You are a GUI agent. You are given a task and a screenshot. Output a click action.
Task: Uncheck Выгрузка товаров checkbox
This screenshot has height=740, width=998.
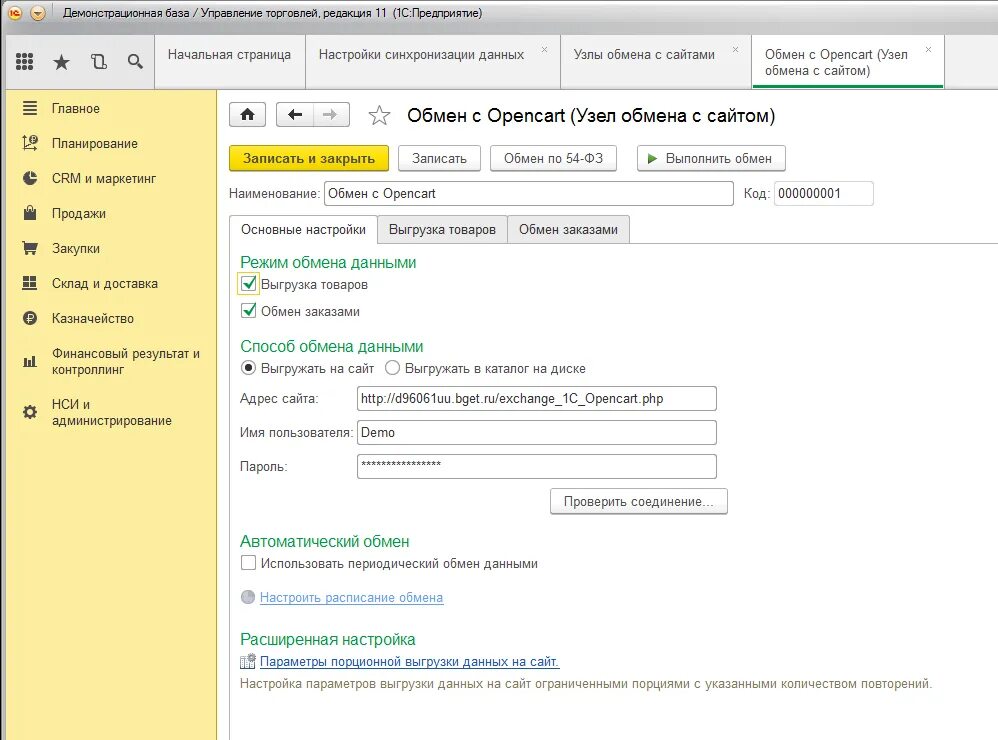click(249, 283)
